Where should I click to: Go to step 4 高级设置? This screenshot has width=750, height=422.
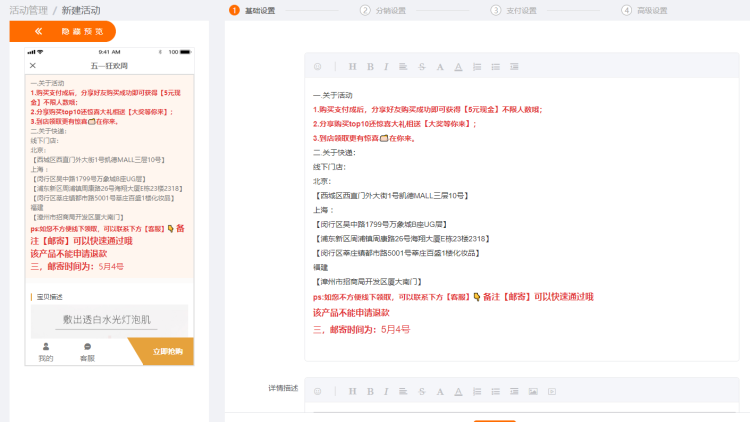(644, 10)
